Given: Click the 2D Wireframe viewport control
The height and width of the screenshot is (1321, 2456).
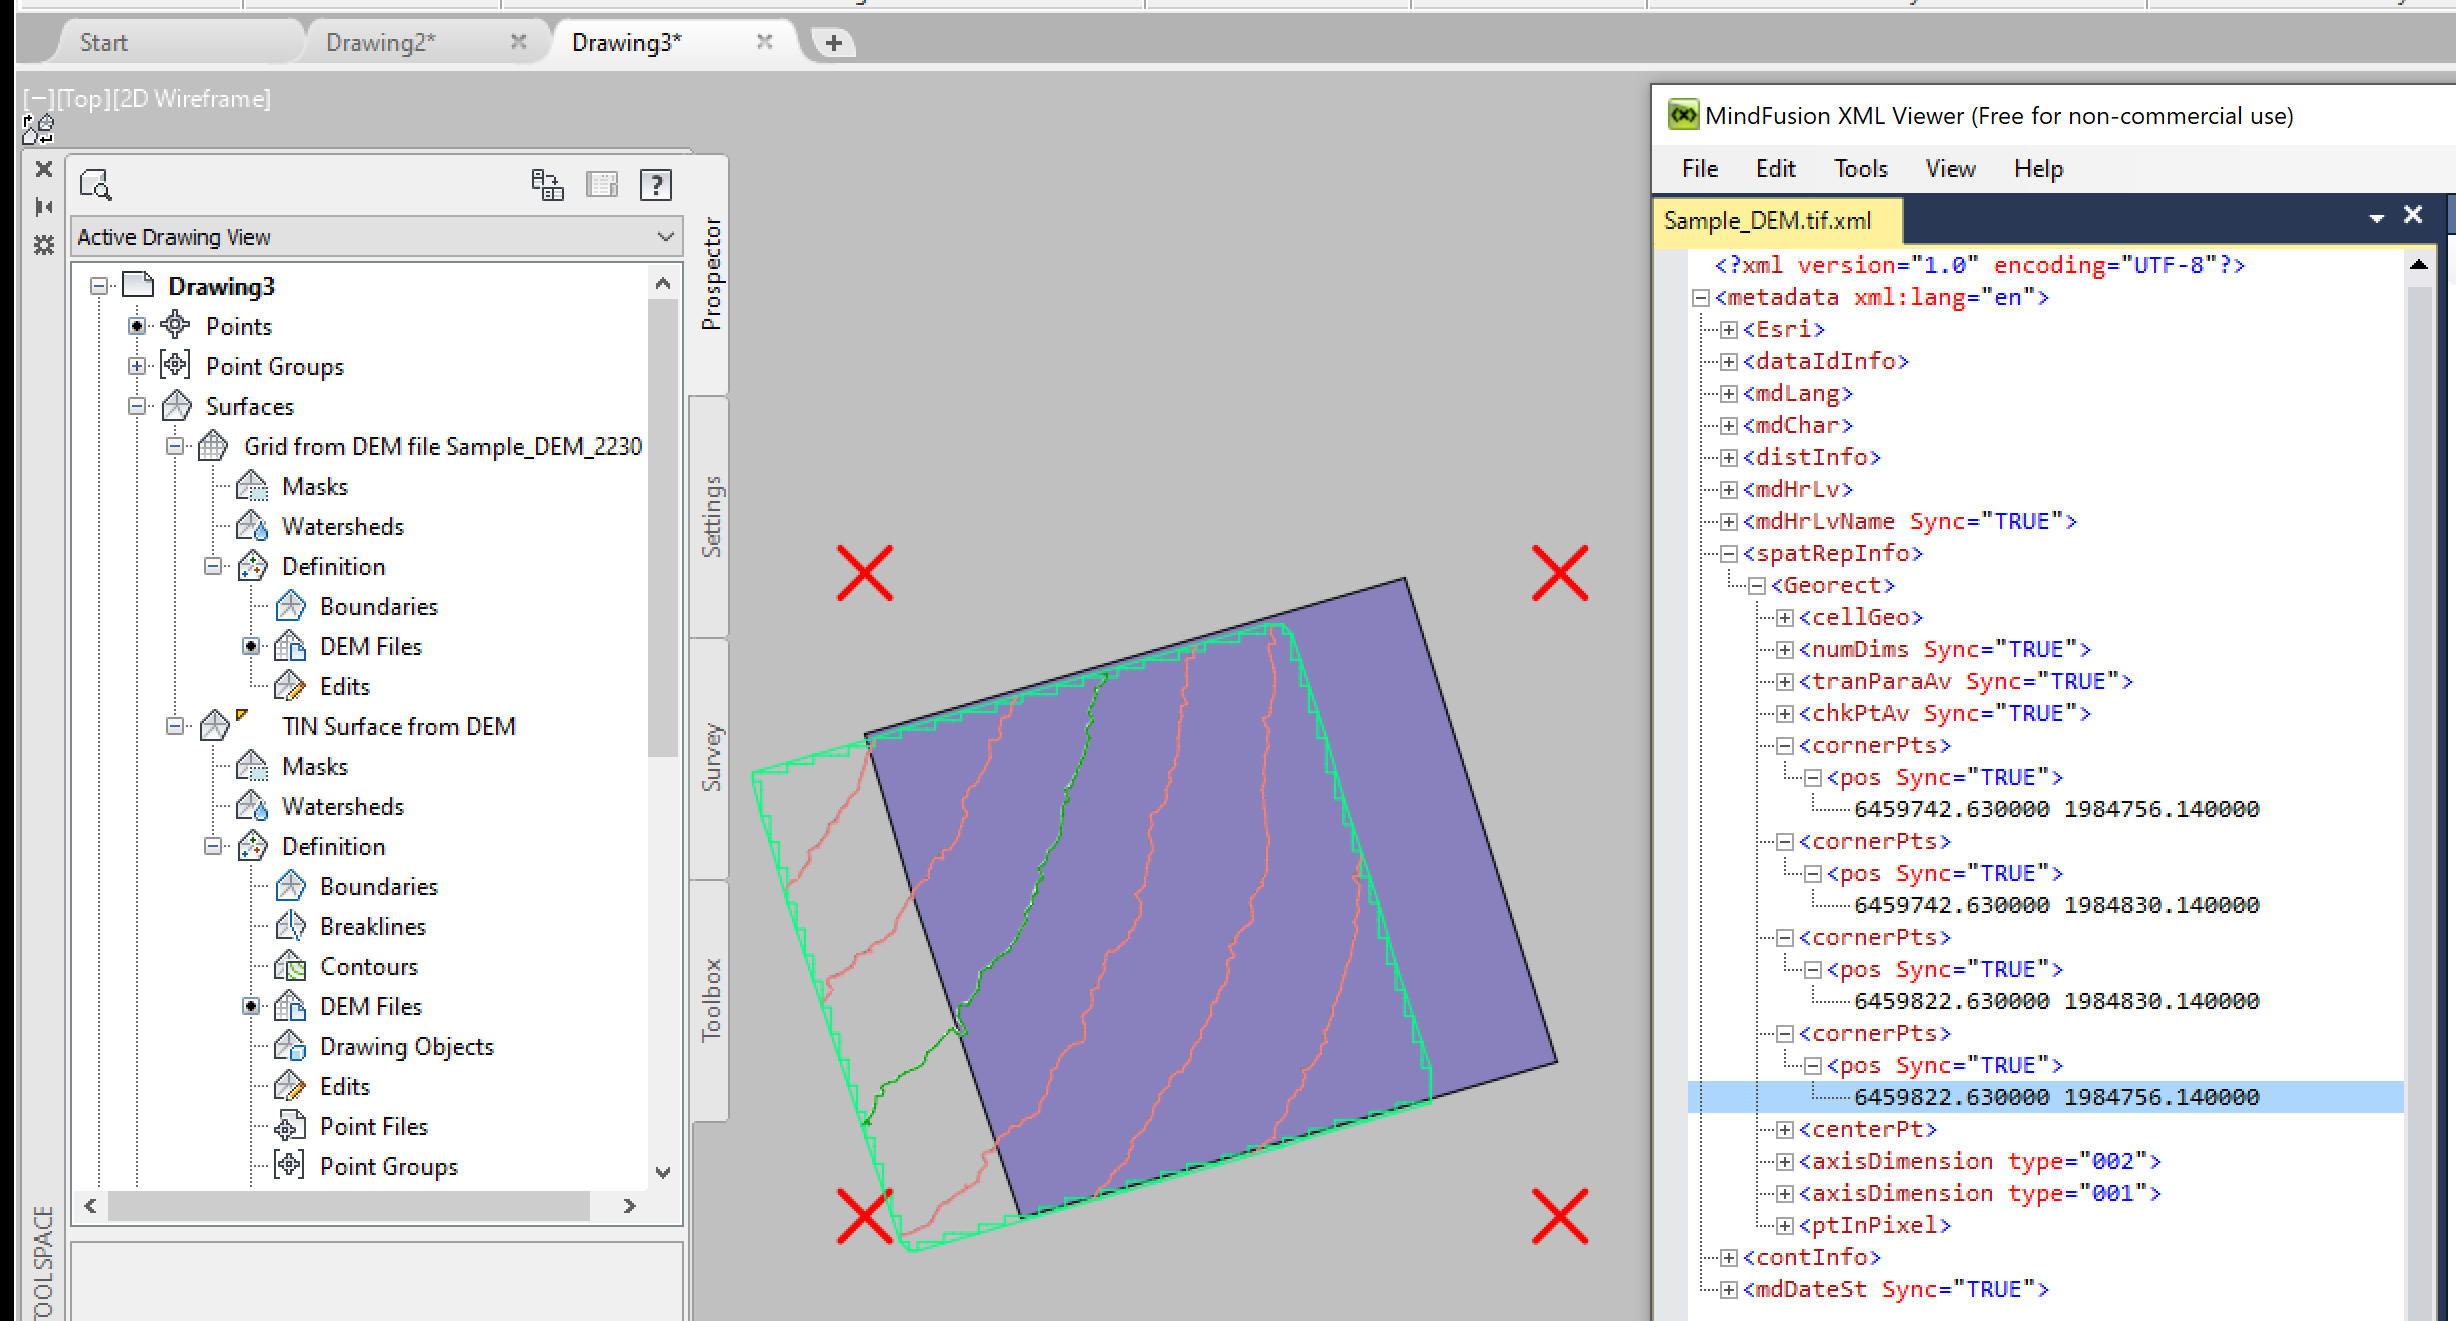Looking at the screenshot, I should (x=192, y=98).
